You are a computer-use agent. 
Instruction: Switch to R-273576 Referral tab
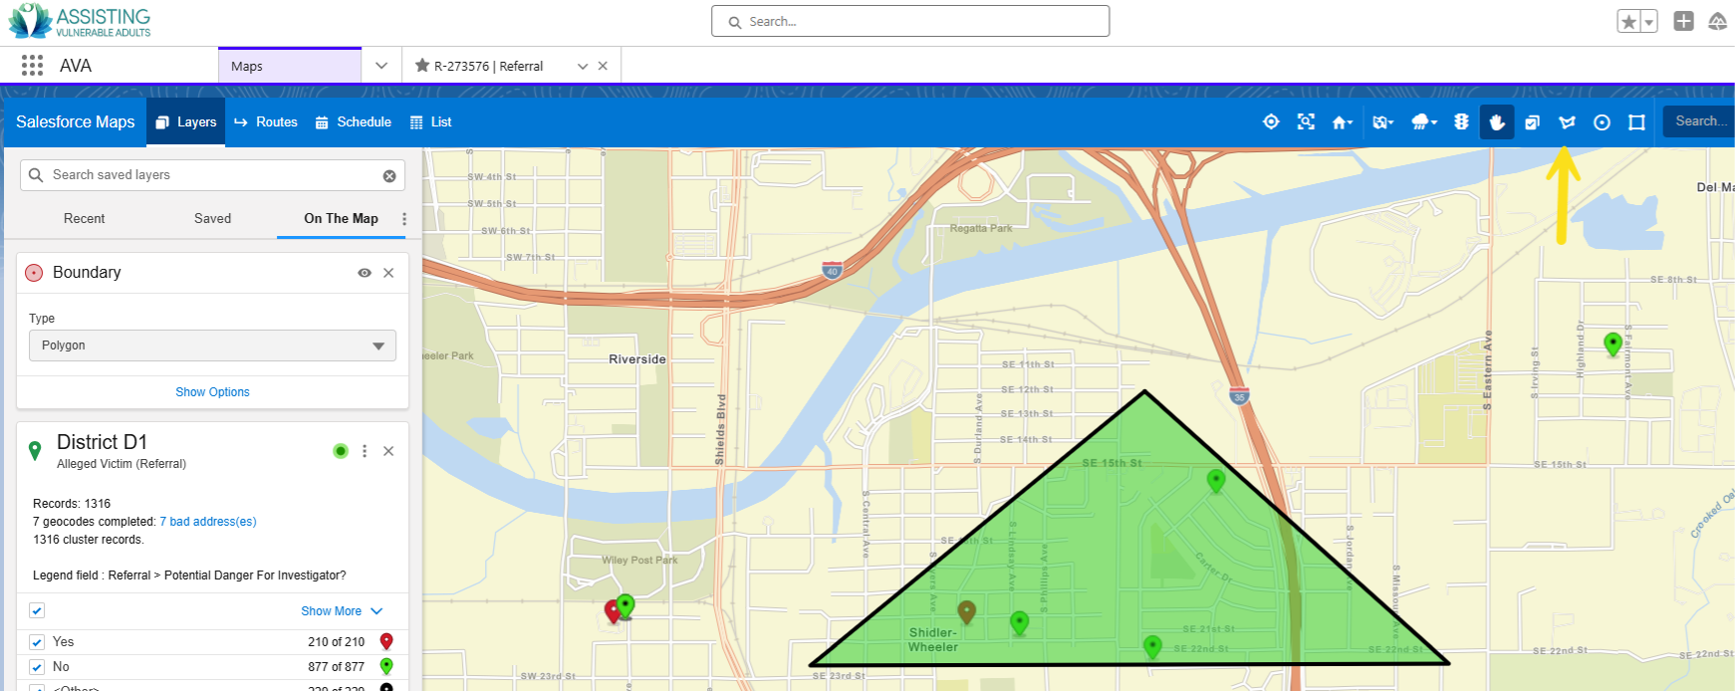[489, 66]
